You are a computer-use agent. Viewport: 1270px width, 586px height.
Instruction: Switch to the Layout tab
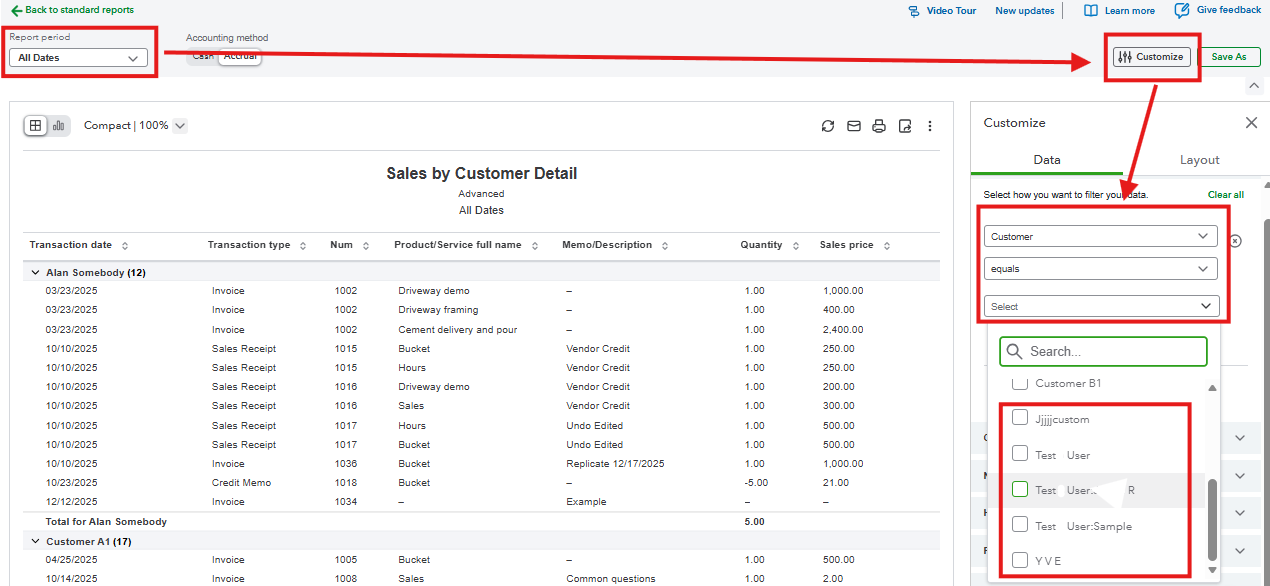pos(1199,160)
